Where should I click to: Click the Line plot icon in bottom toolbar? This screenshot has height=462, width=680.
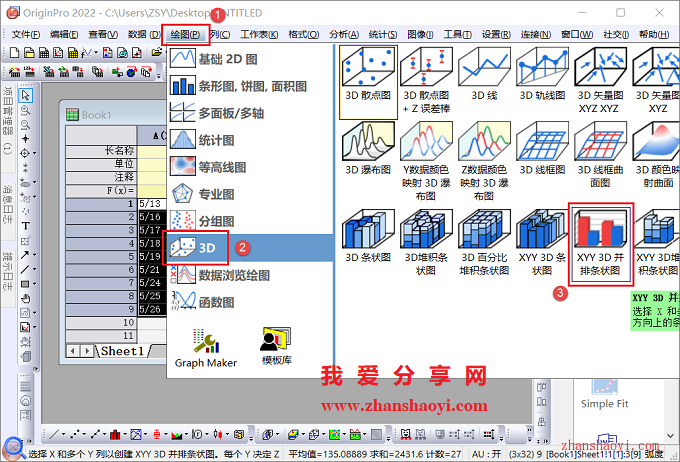54,434
